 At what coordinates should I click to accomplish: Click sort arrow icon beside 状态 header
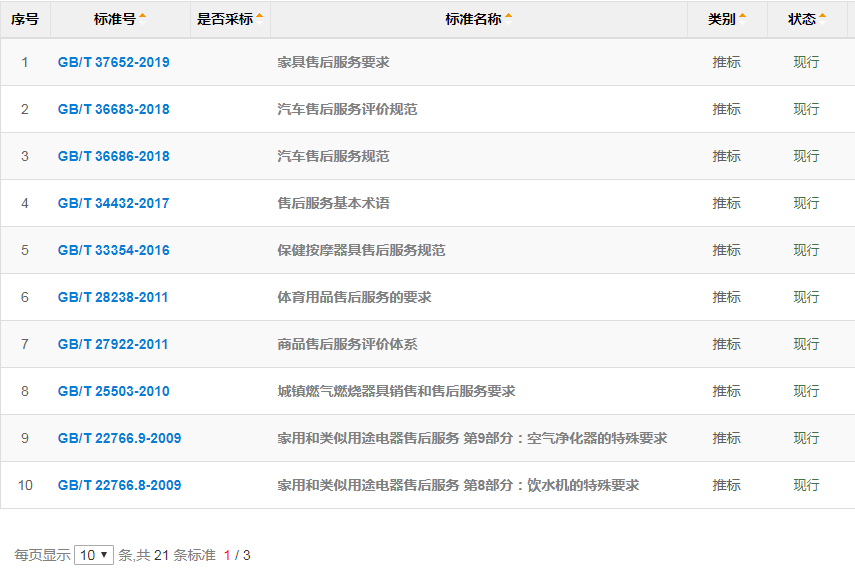click(x=823, y=17)
